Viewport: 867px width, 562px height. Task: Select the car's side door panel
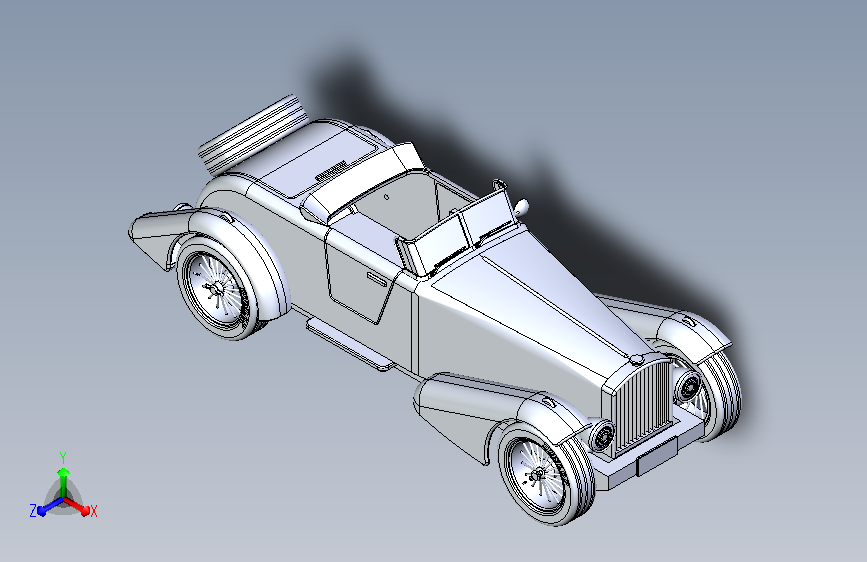click(x=361, y=277)
